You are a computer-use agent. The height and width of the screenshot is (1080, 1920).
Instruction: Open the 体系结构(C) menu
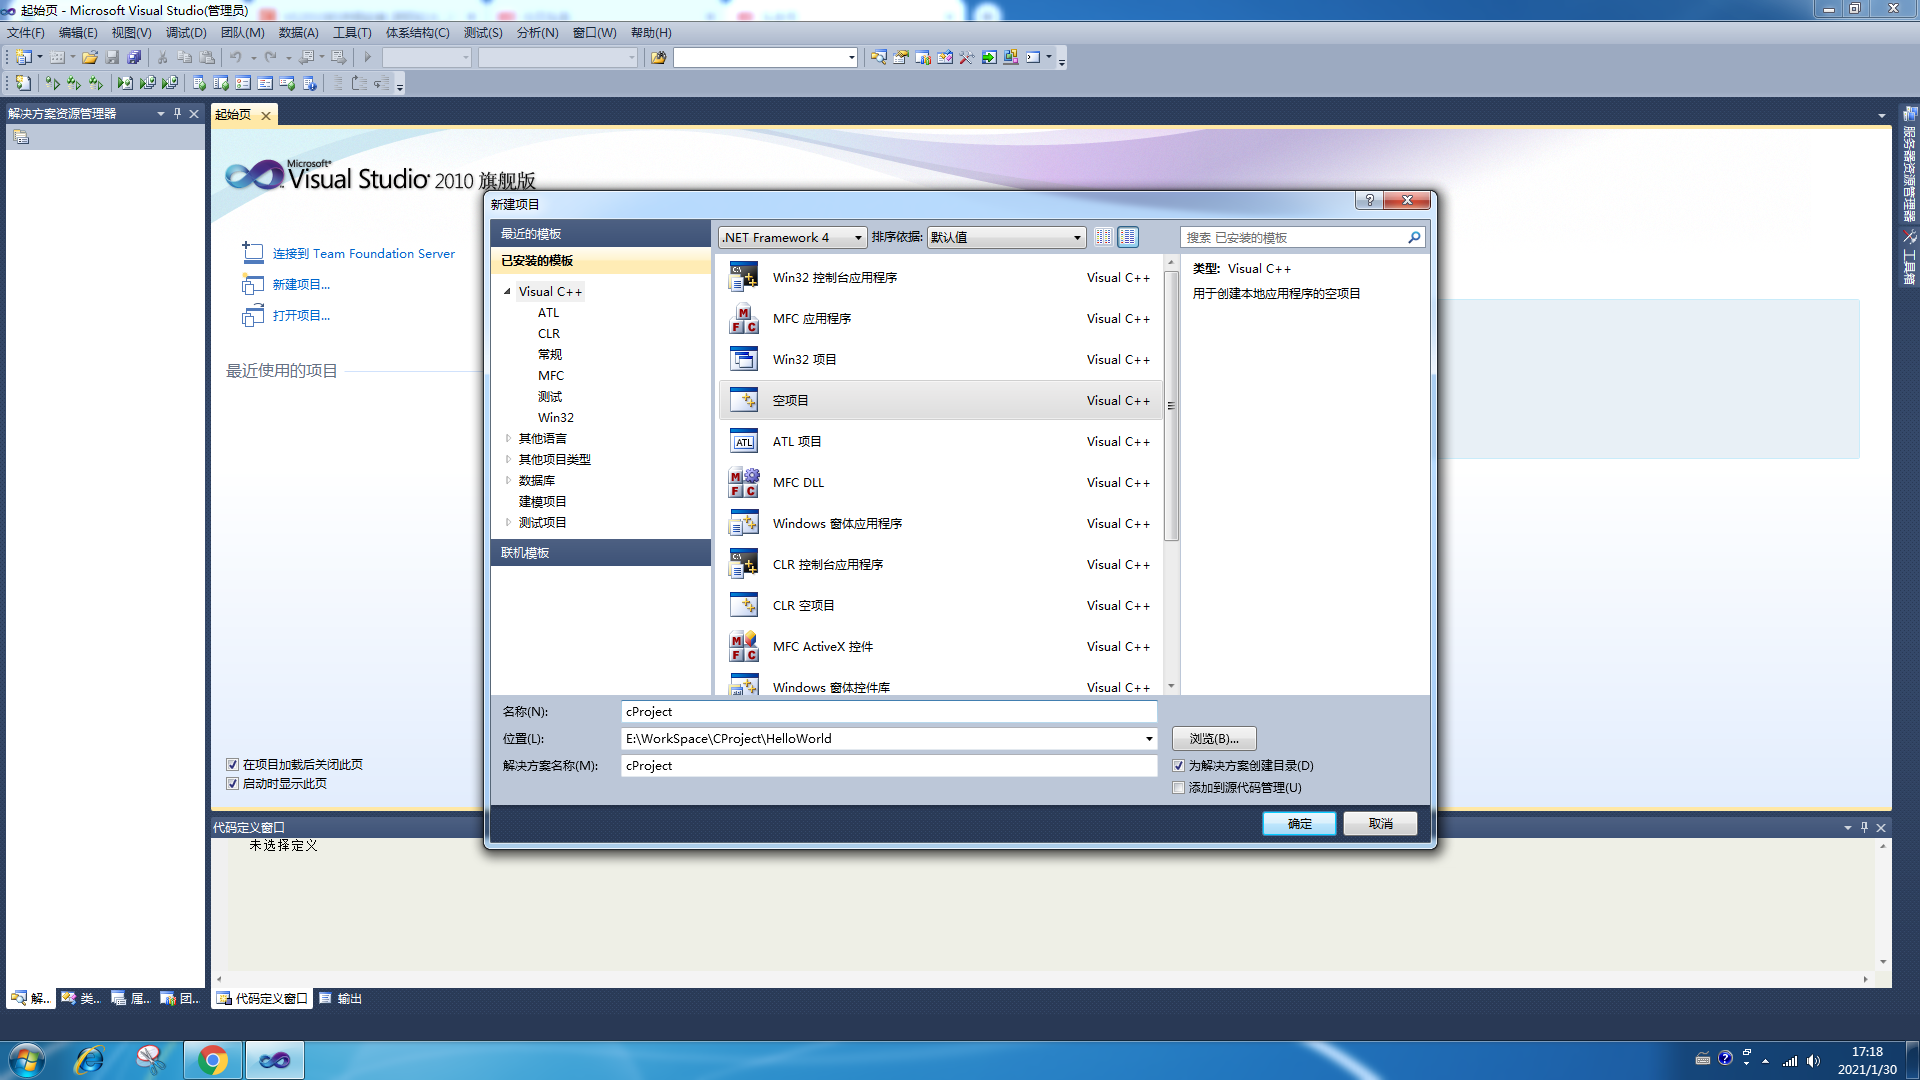tap(418, 33)
